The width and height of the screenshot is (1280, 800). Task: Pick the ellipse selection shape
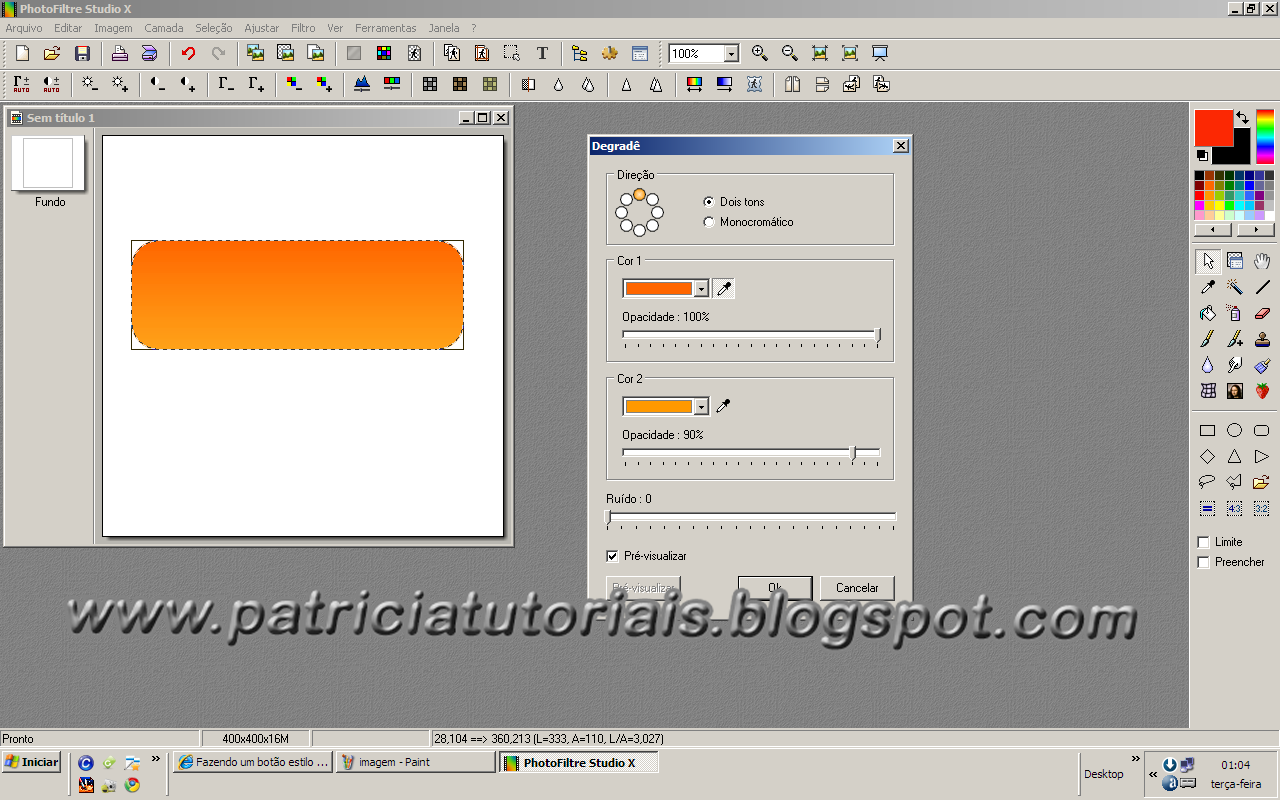coord(1235,431)
